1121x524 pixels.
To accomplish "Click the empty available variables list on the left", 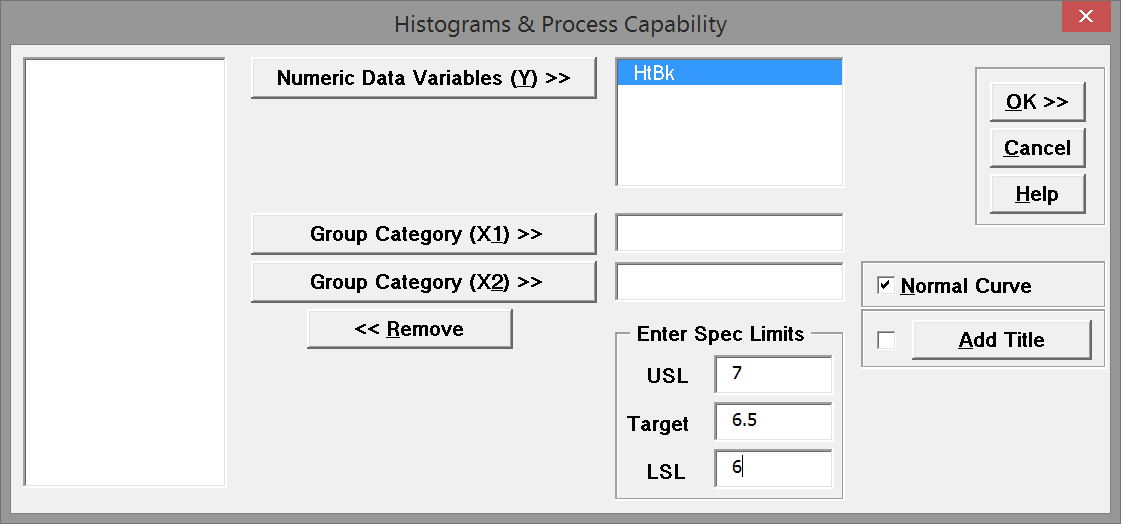I will point(125,272).
